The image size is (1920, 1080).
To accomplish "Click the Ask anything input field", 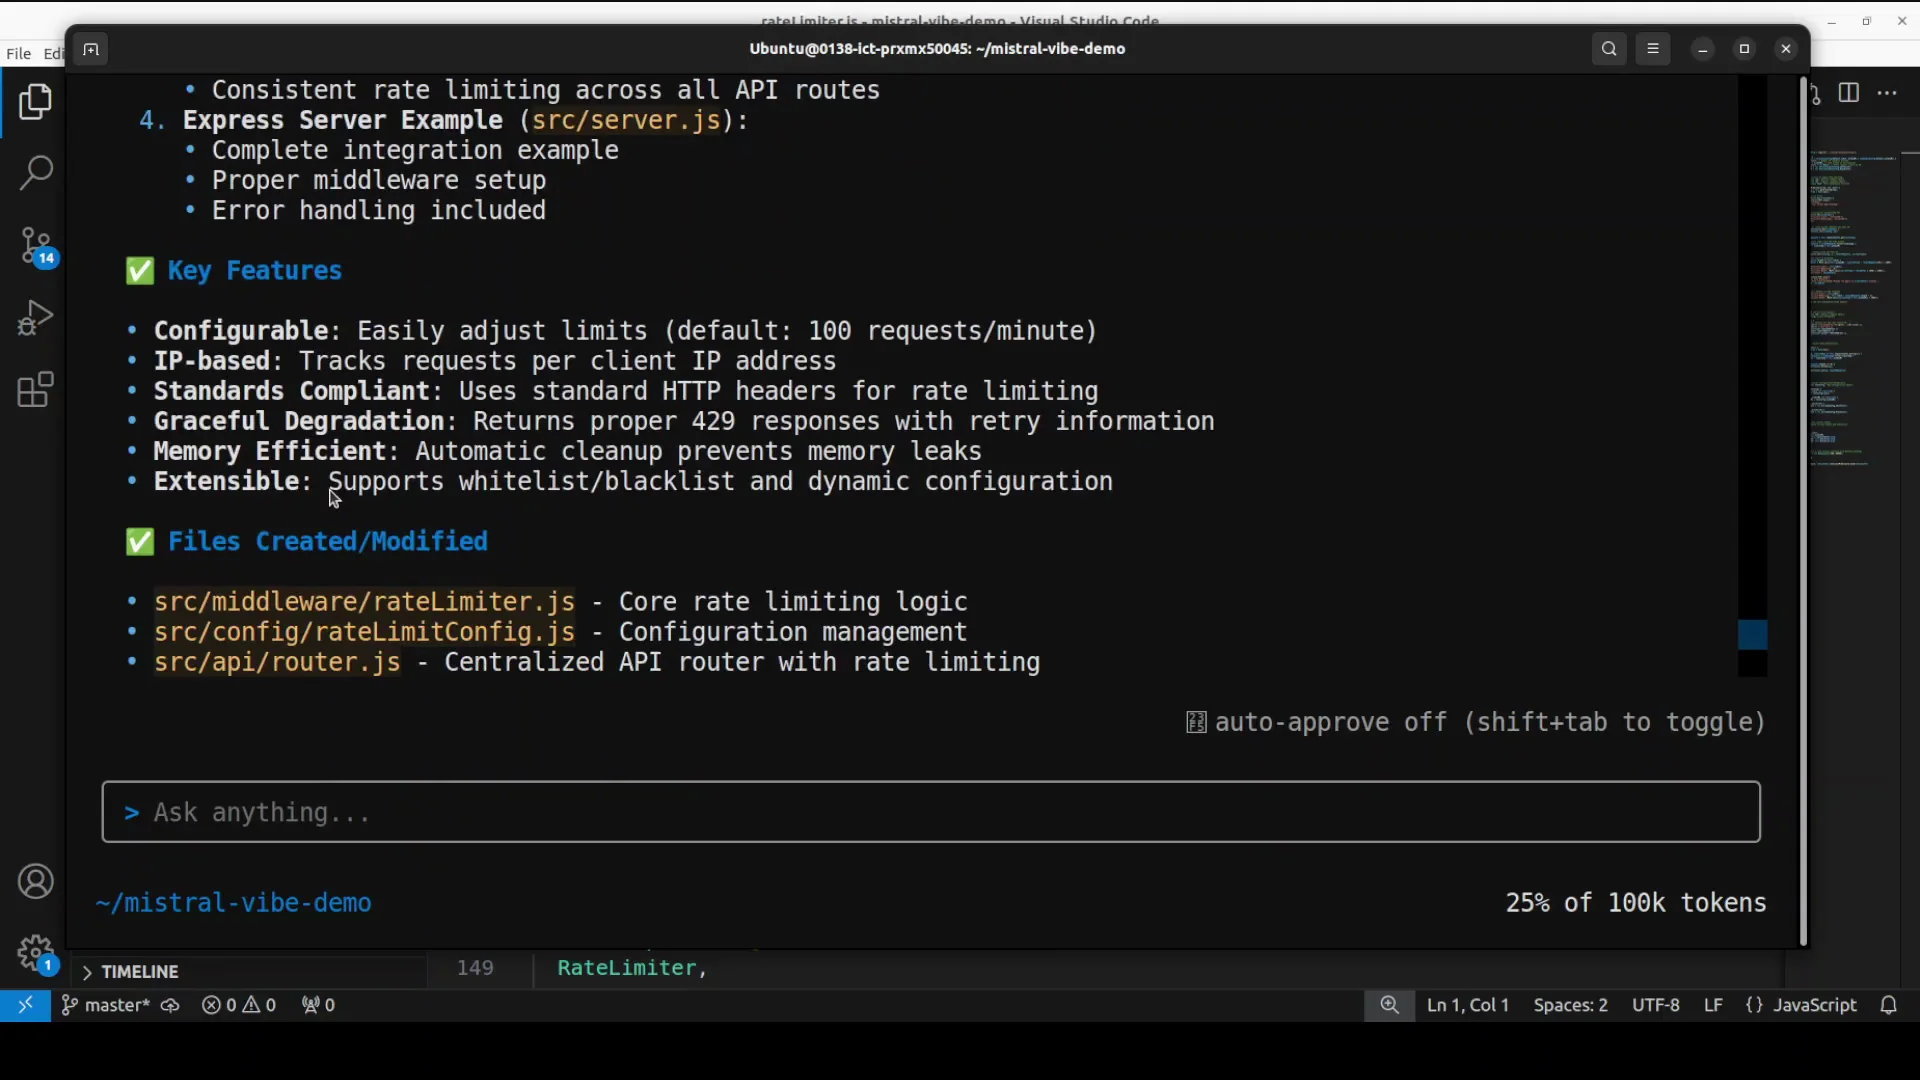I will [930, 812].
